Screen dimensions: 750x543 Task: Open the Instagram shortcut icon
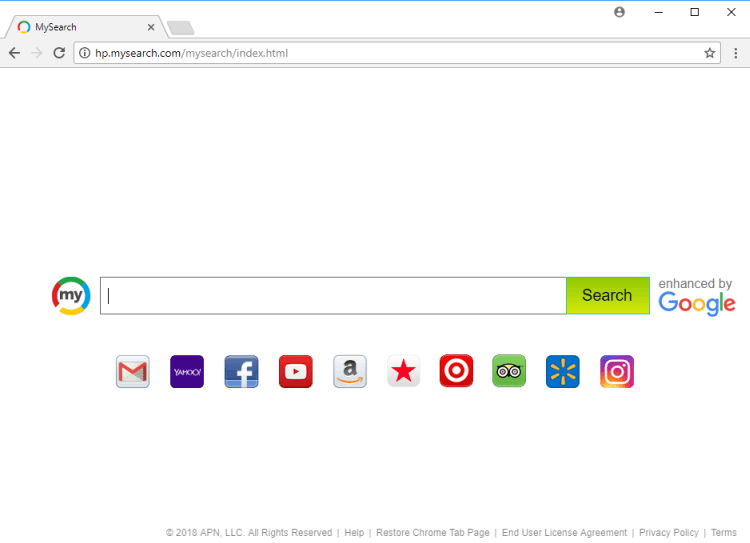[617, 371]
